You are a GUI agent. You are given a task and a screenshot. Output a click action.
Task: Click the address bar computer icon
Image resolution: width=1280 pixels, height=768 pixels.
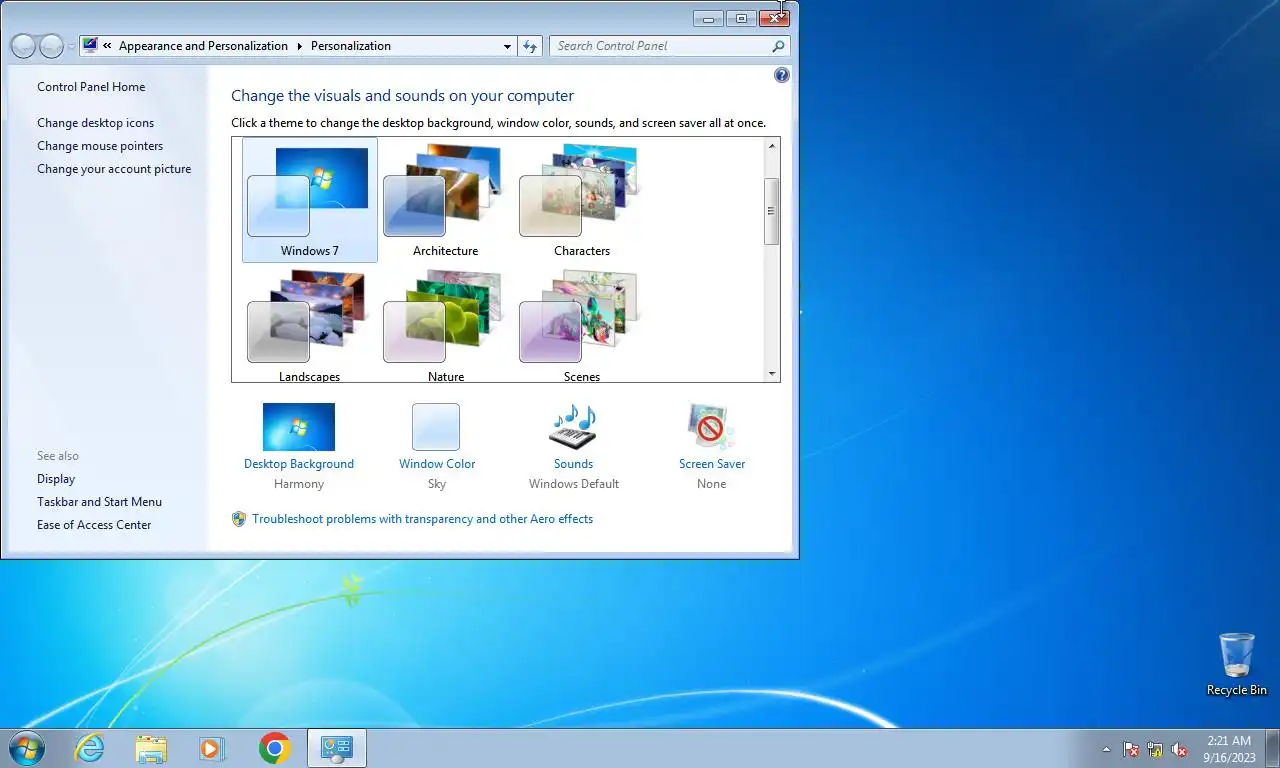(90, 45)
